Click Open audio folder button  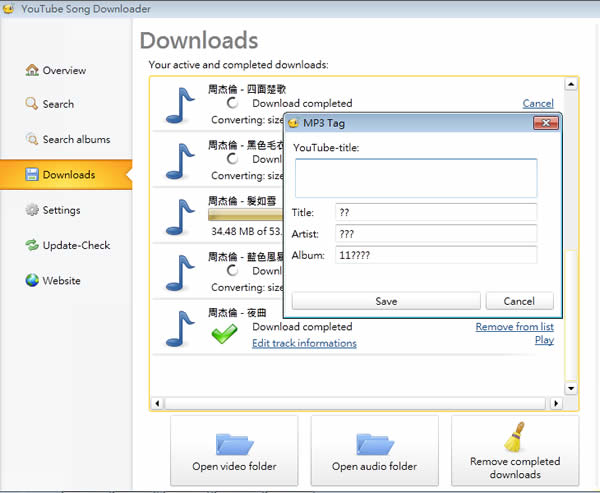(x=375, y=451)
